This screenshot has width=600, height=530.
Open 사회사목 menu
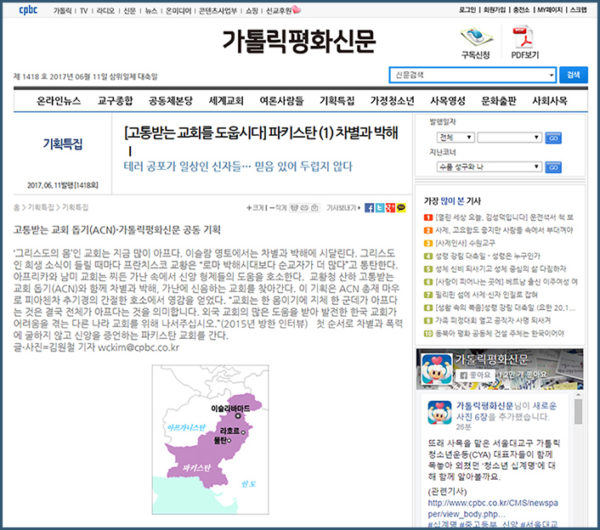[549, 101]
